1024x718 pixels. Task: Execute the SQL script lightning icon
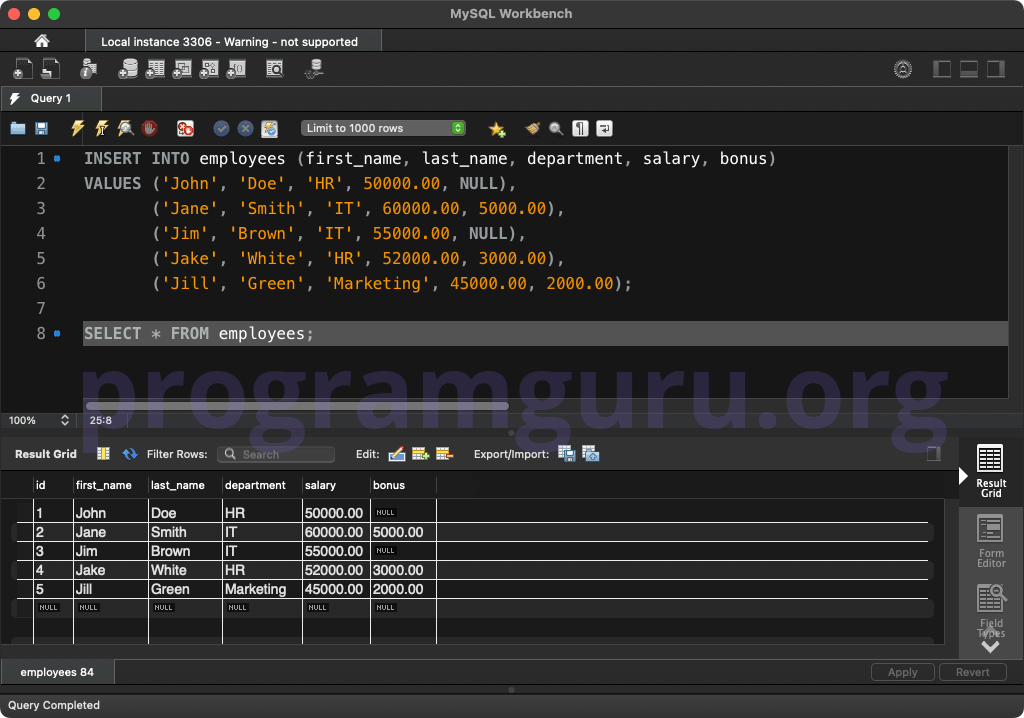(77, 128)
